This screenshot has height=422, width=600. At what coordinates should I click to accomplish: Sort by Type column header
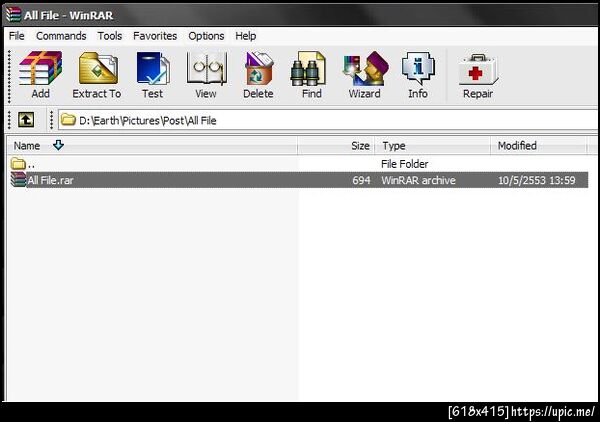pos(432,145)
